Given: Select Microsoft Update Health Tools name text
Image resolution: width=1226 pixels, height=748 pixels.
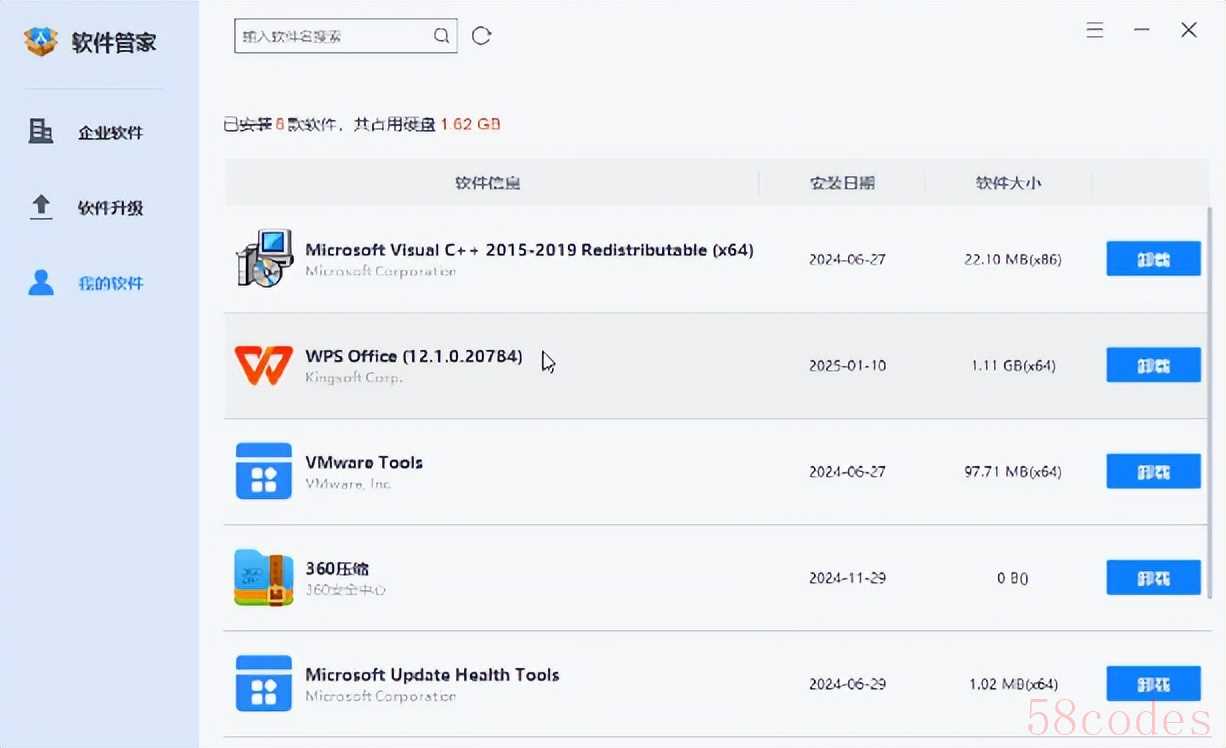Looking at the screenshot, I should [432, 675].
